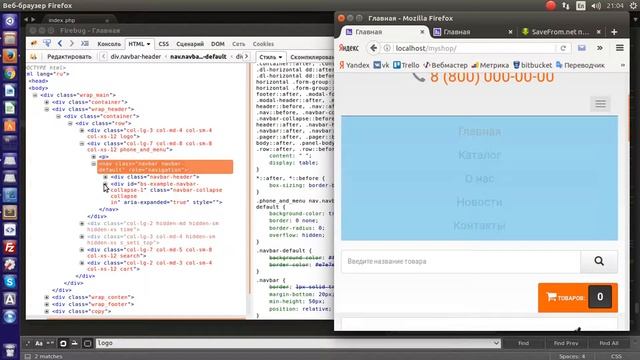Screen dimensions: 640x360
Task: Click the Редактировать button in Firebug
Action: point(69,56)
